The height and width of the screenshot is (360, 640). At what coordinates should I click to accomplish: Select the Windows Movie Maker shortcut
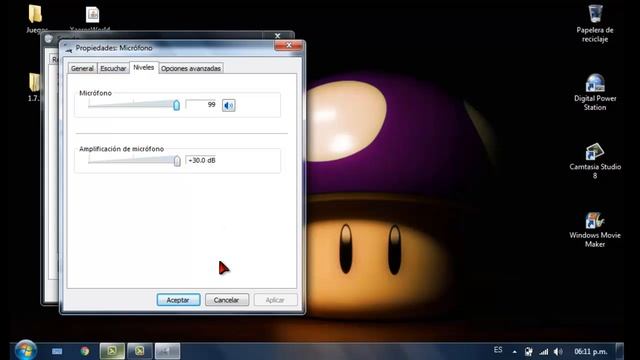click(x=595, y=229)
